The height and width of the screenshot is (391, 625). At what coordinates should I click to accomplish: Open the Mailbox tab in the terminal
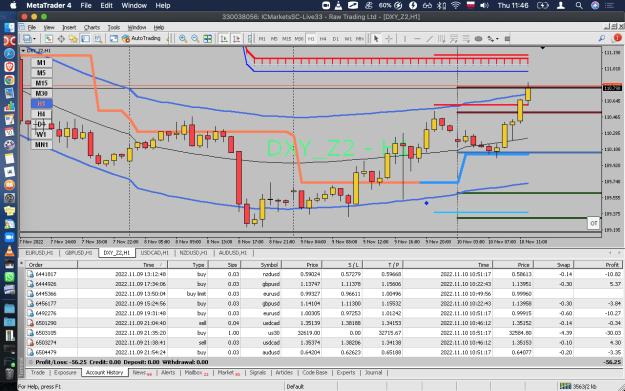tap(196, 373)
